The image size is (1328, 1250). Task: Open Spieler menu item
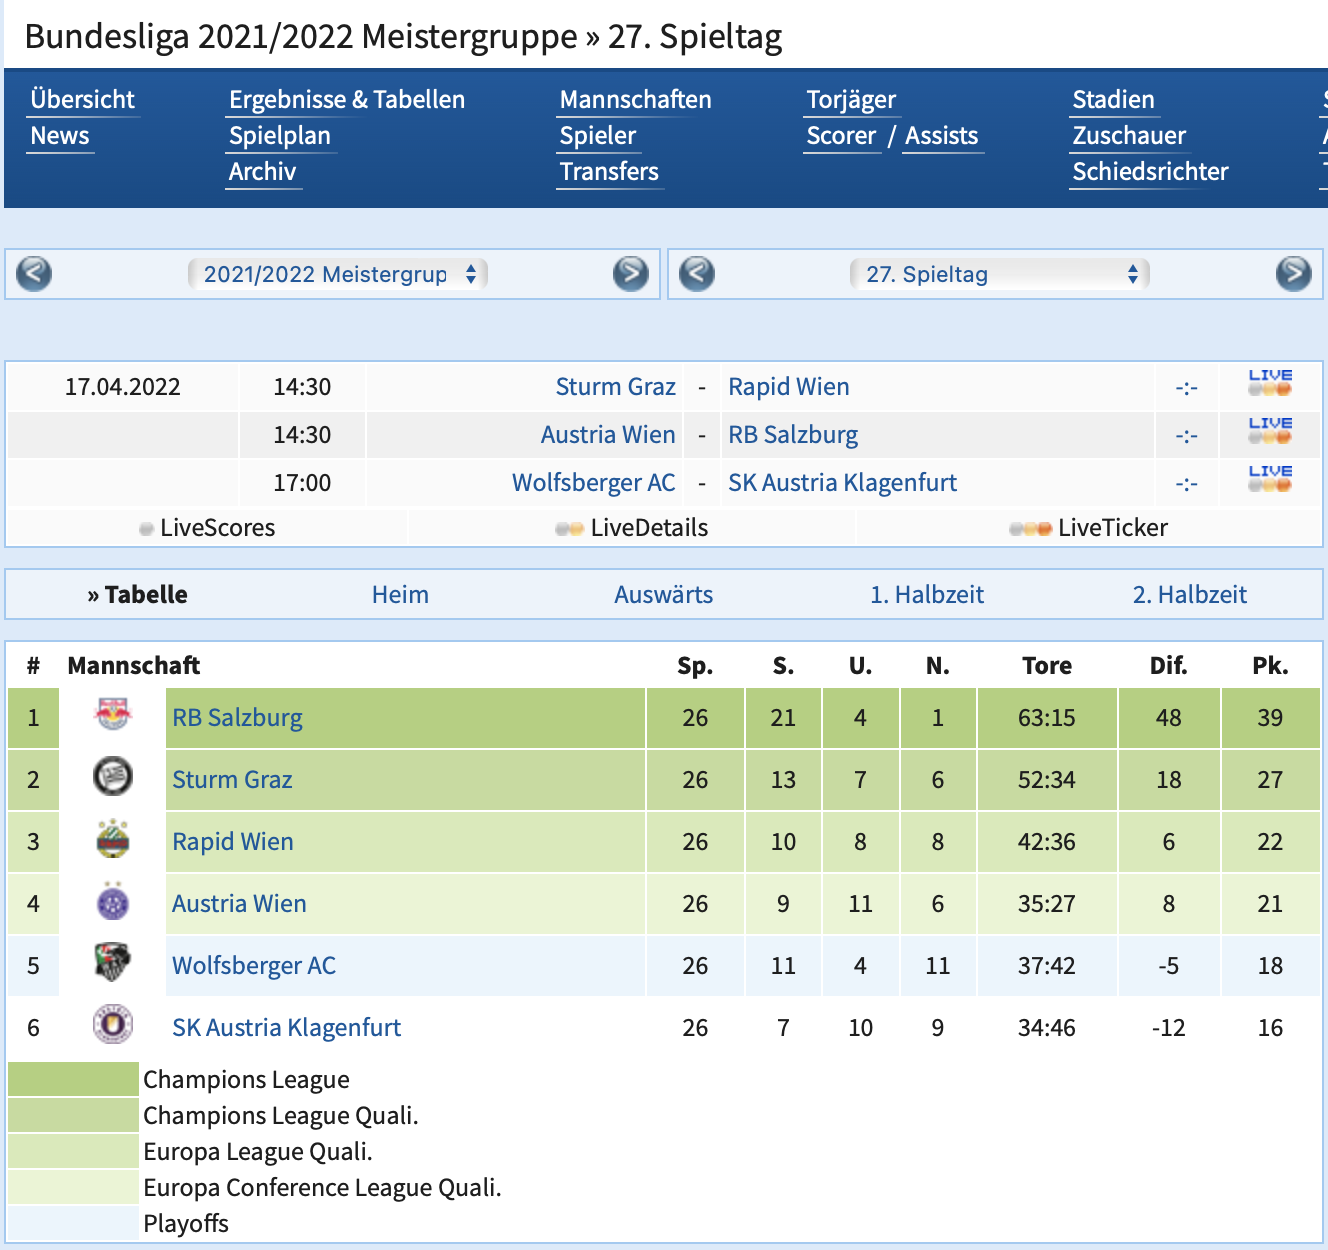tap(598, 136)
